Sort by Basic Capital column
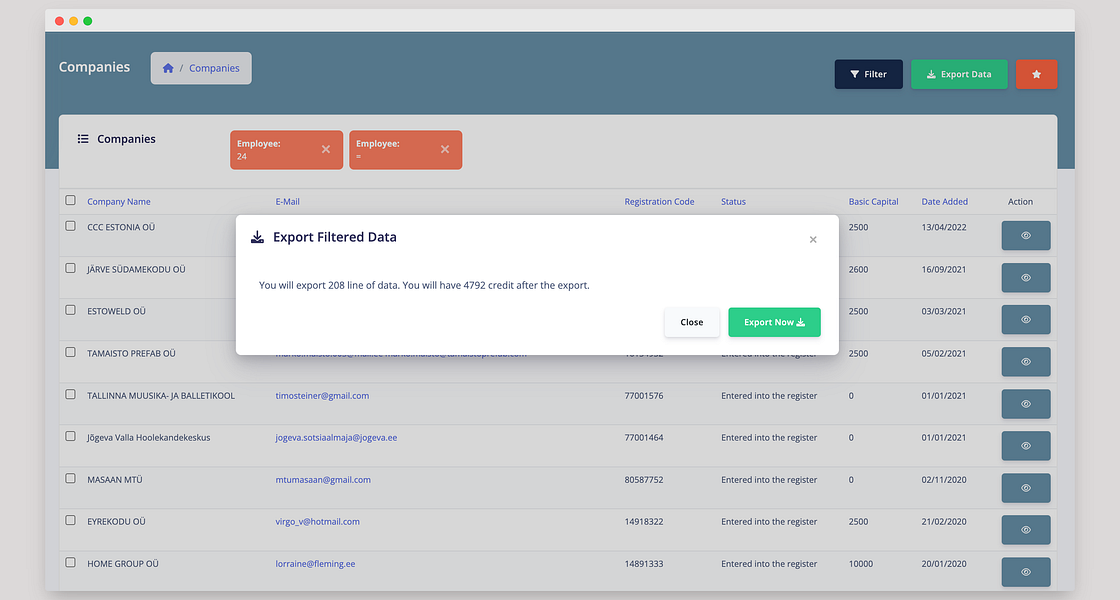 873,201
